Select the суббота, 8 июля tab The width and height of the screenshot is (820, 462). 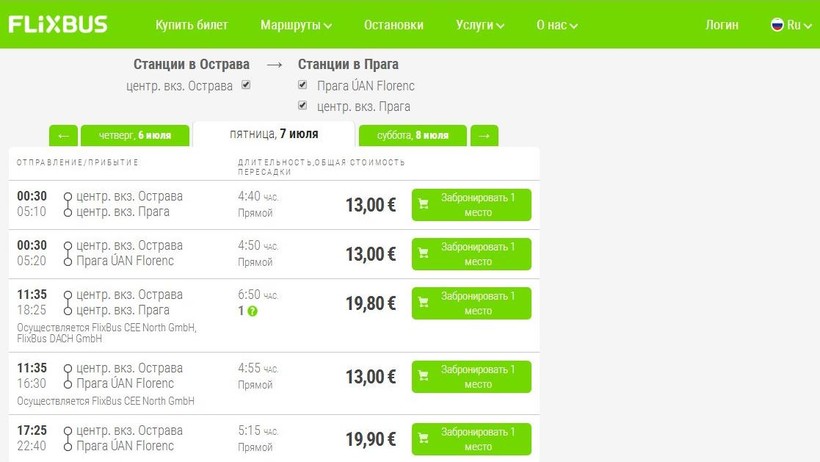tap(413, 135)
